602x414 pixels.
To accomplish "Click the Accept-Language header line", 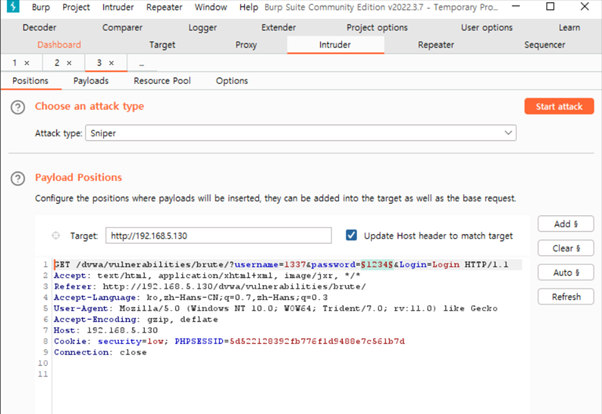I will tap(191, 297).
